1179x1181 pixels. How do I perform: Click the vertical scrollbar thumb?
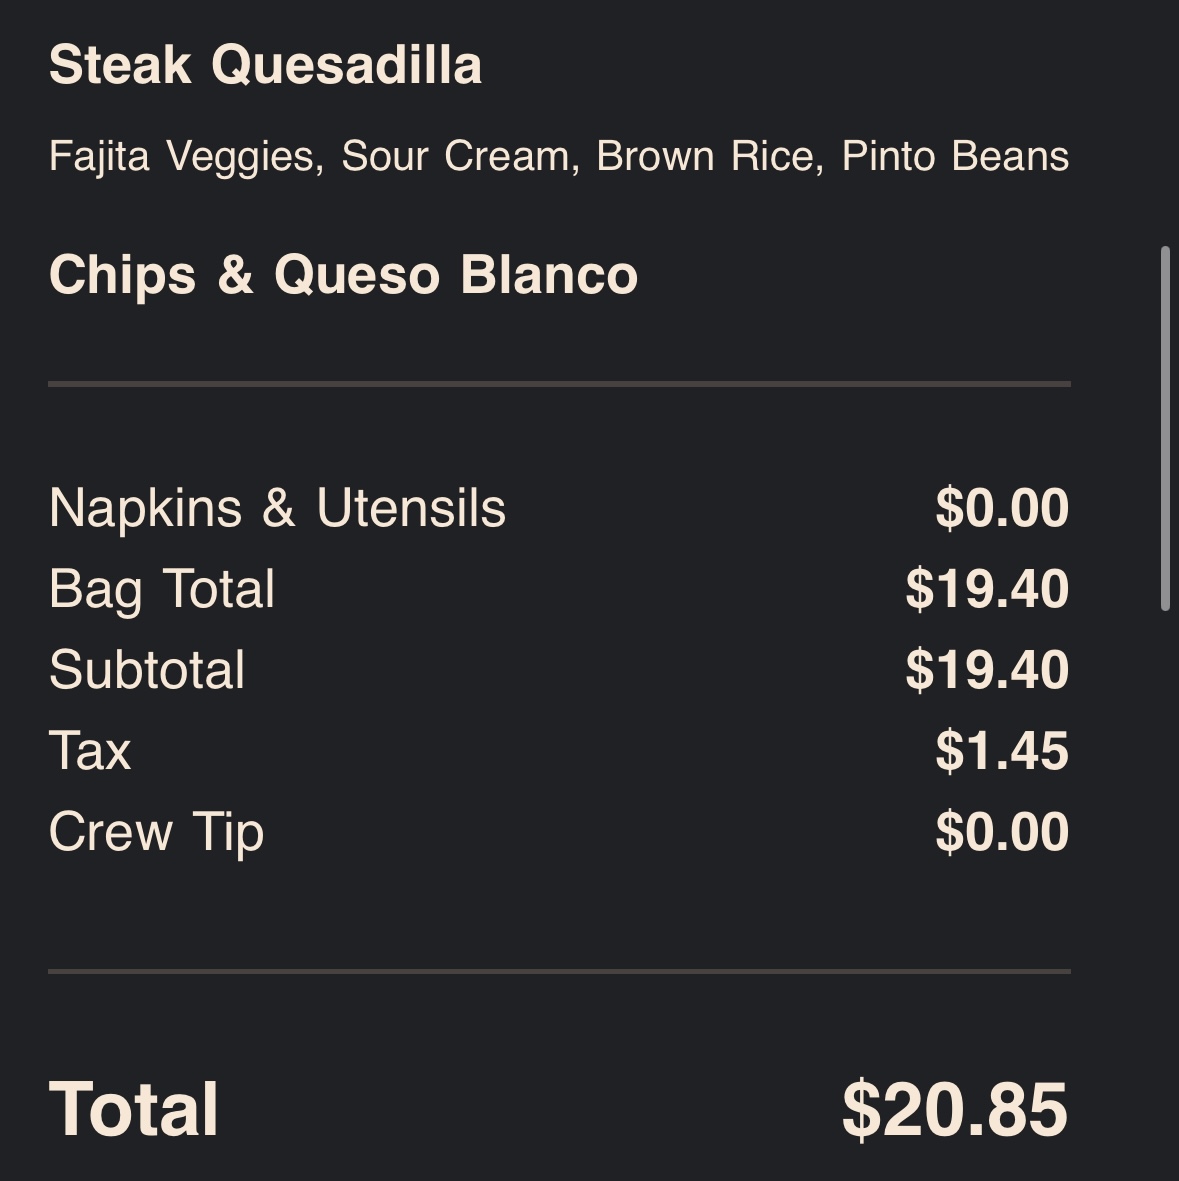click(x=1165, y=428)
